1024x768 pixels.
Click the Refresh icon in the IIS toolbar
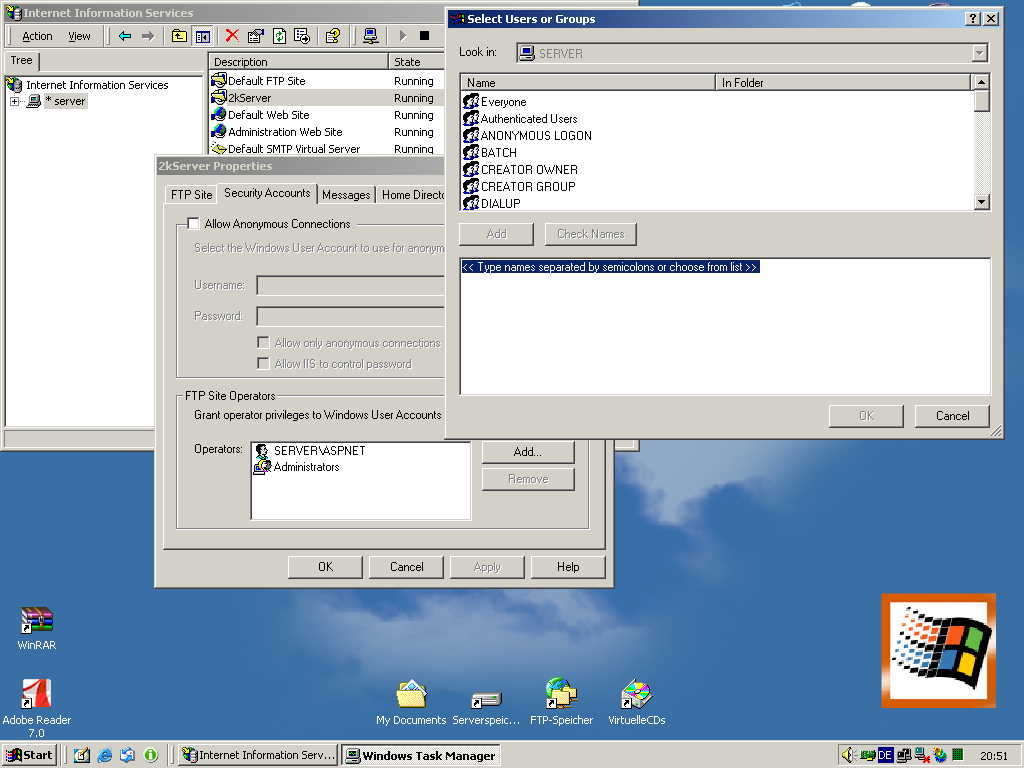(279, 36)
